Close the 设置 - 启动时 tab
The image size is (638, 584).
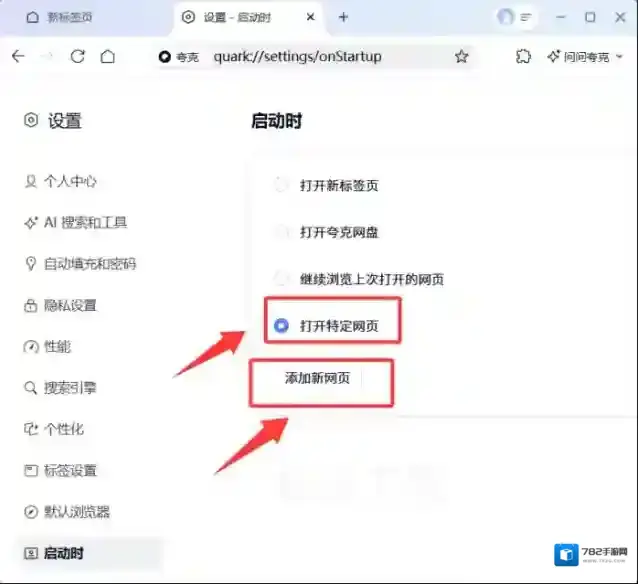pyautogui.click(x=310, y=17)
